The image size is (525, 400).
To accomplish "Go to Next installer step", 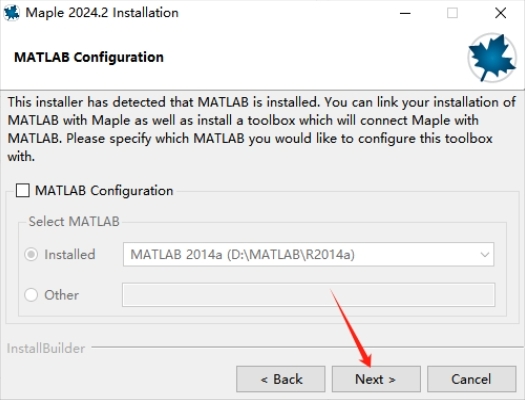I will pyautogui.click(x=376, y=379).
